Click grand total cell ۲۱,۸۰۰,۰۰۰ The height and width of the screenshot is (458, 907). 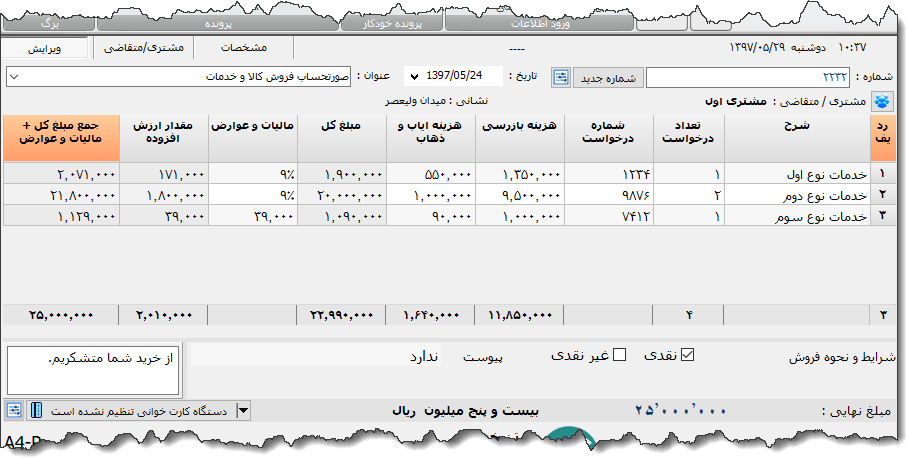tap(61, 195)
